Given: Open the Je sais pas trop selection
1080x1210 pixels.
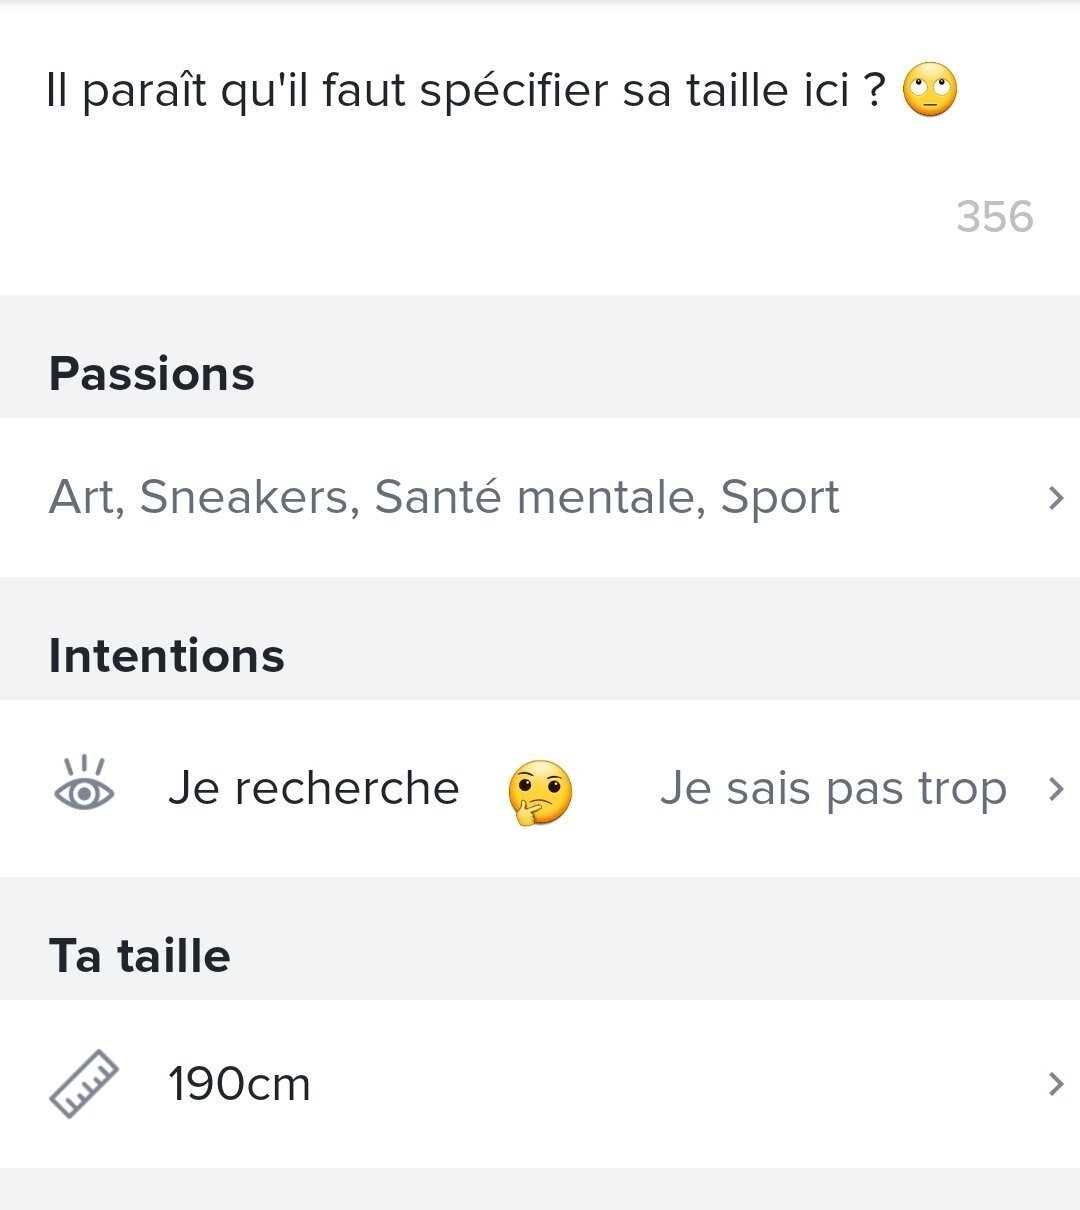Looking at the screenshot, I should coord(832,789).
